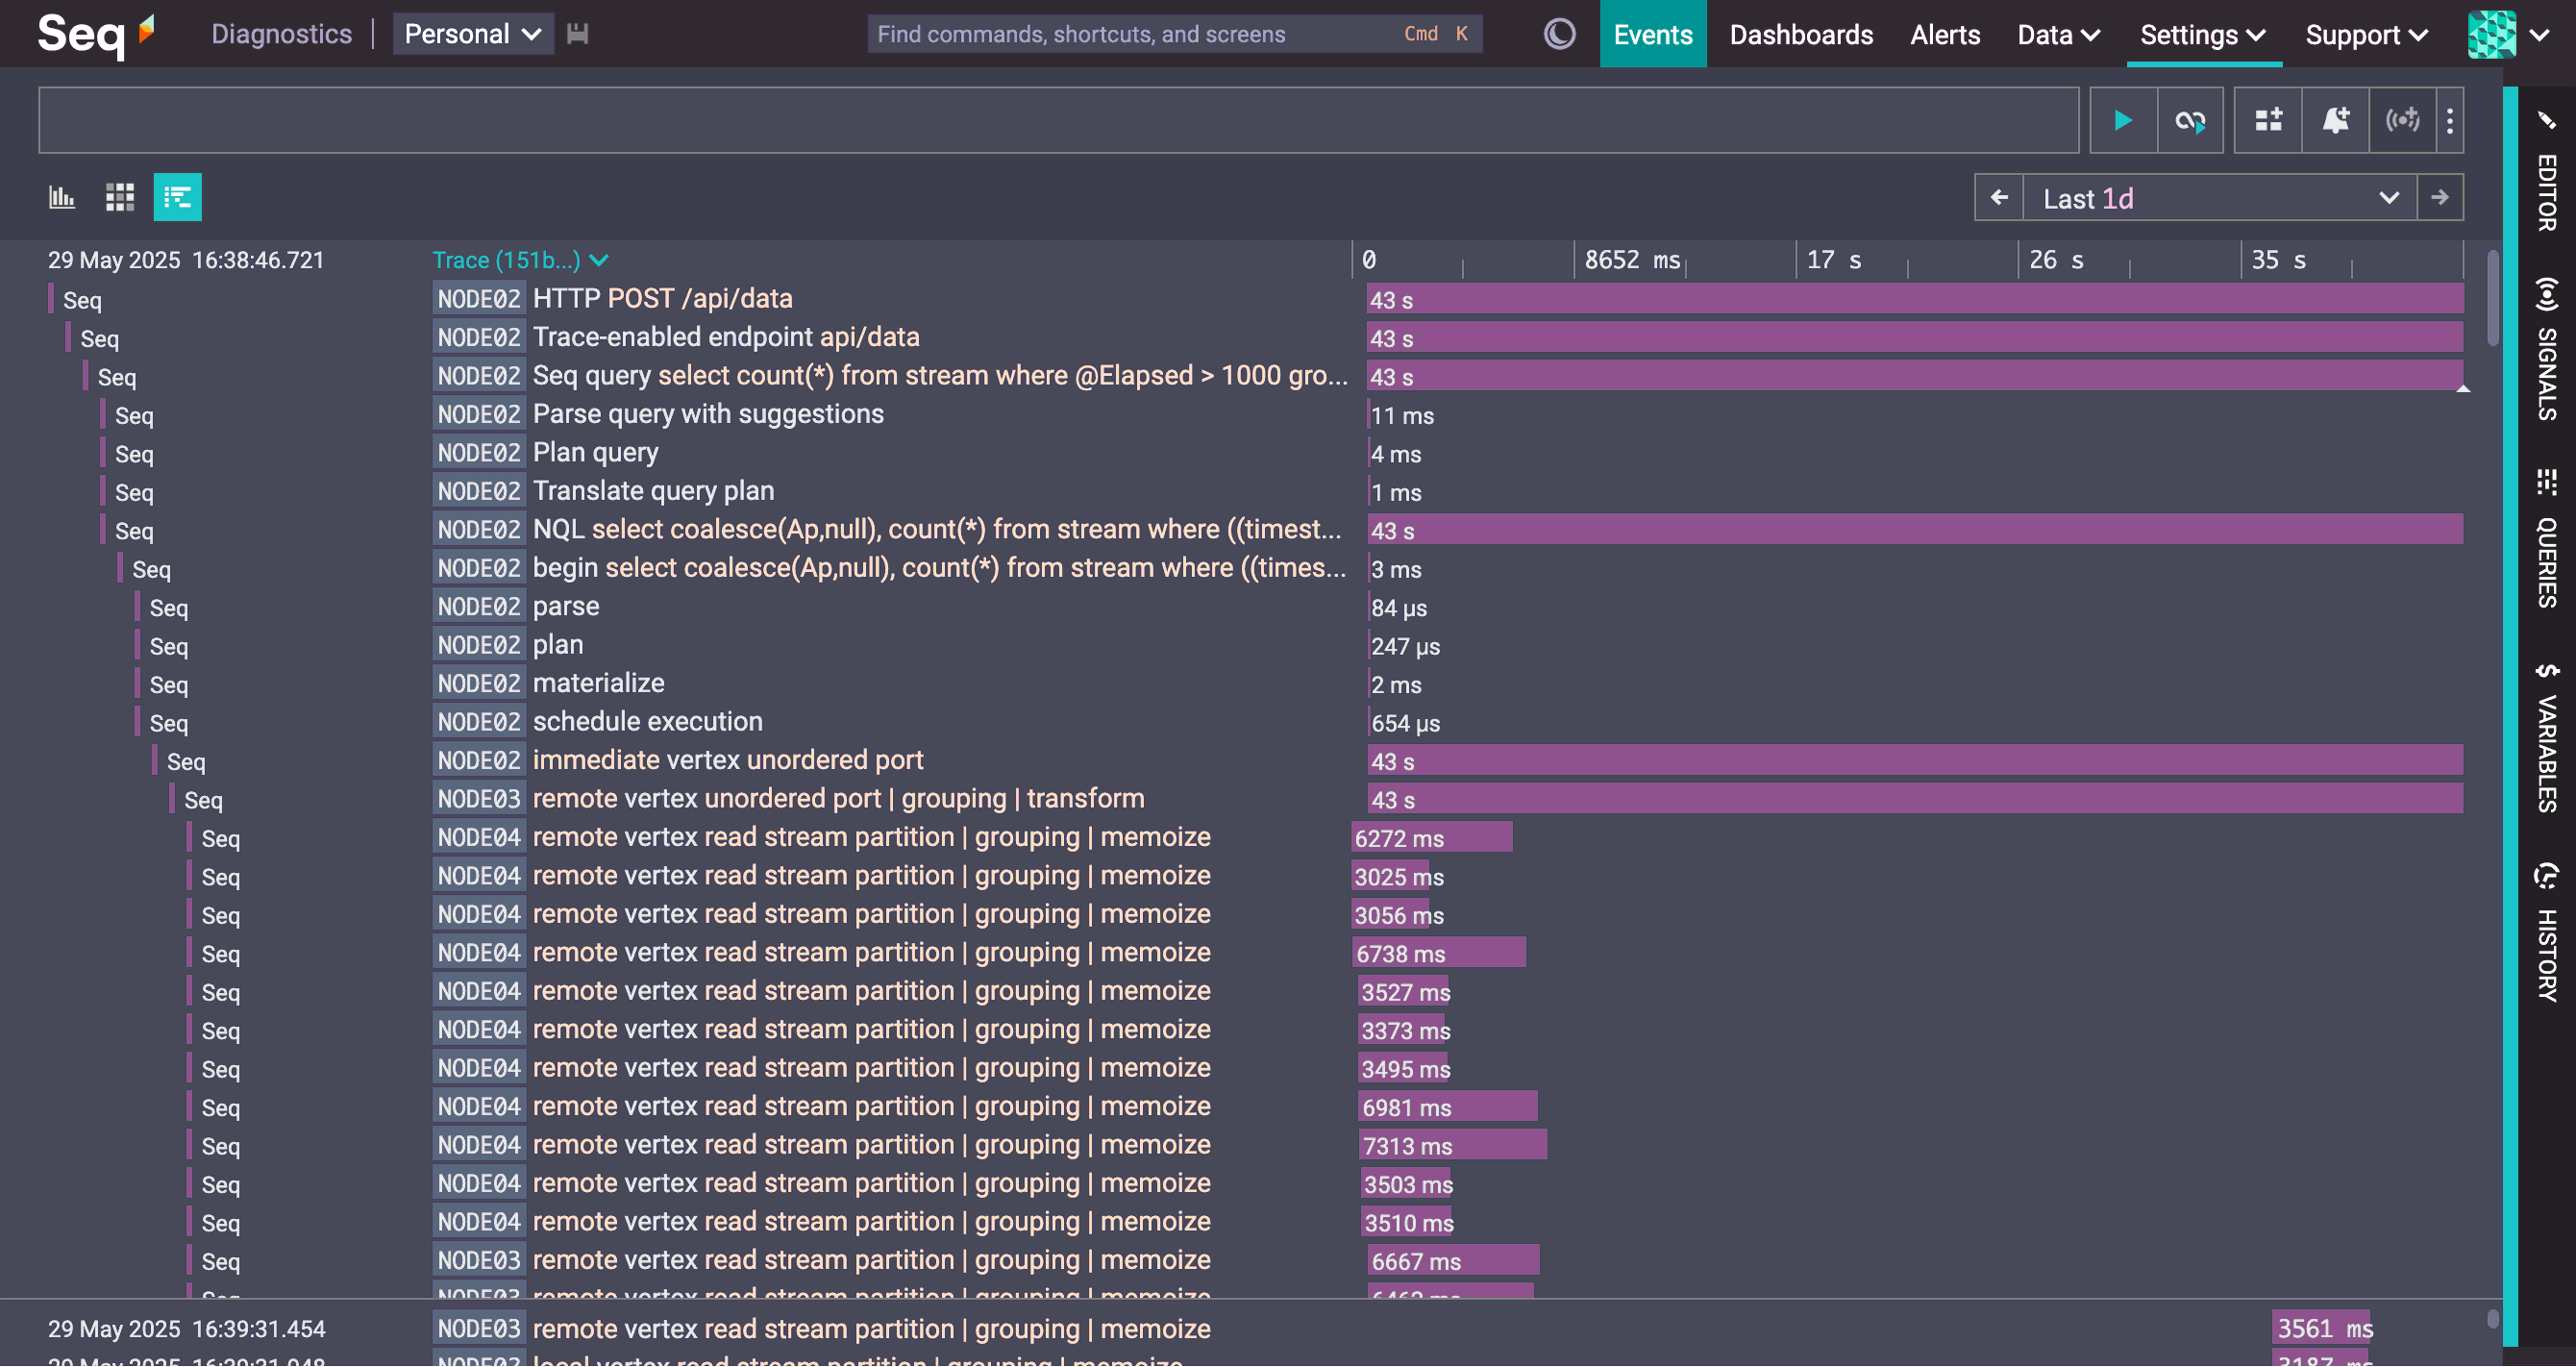Save workspace floppy disk icon
The image size is (2576, 1367).
point(577,34)
